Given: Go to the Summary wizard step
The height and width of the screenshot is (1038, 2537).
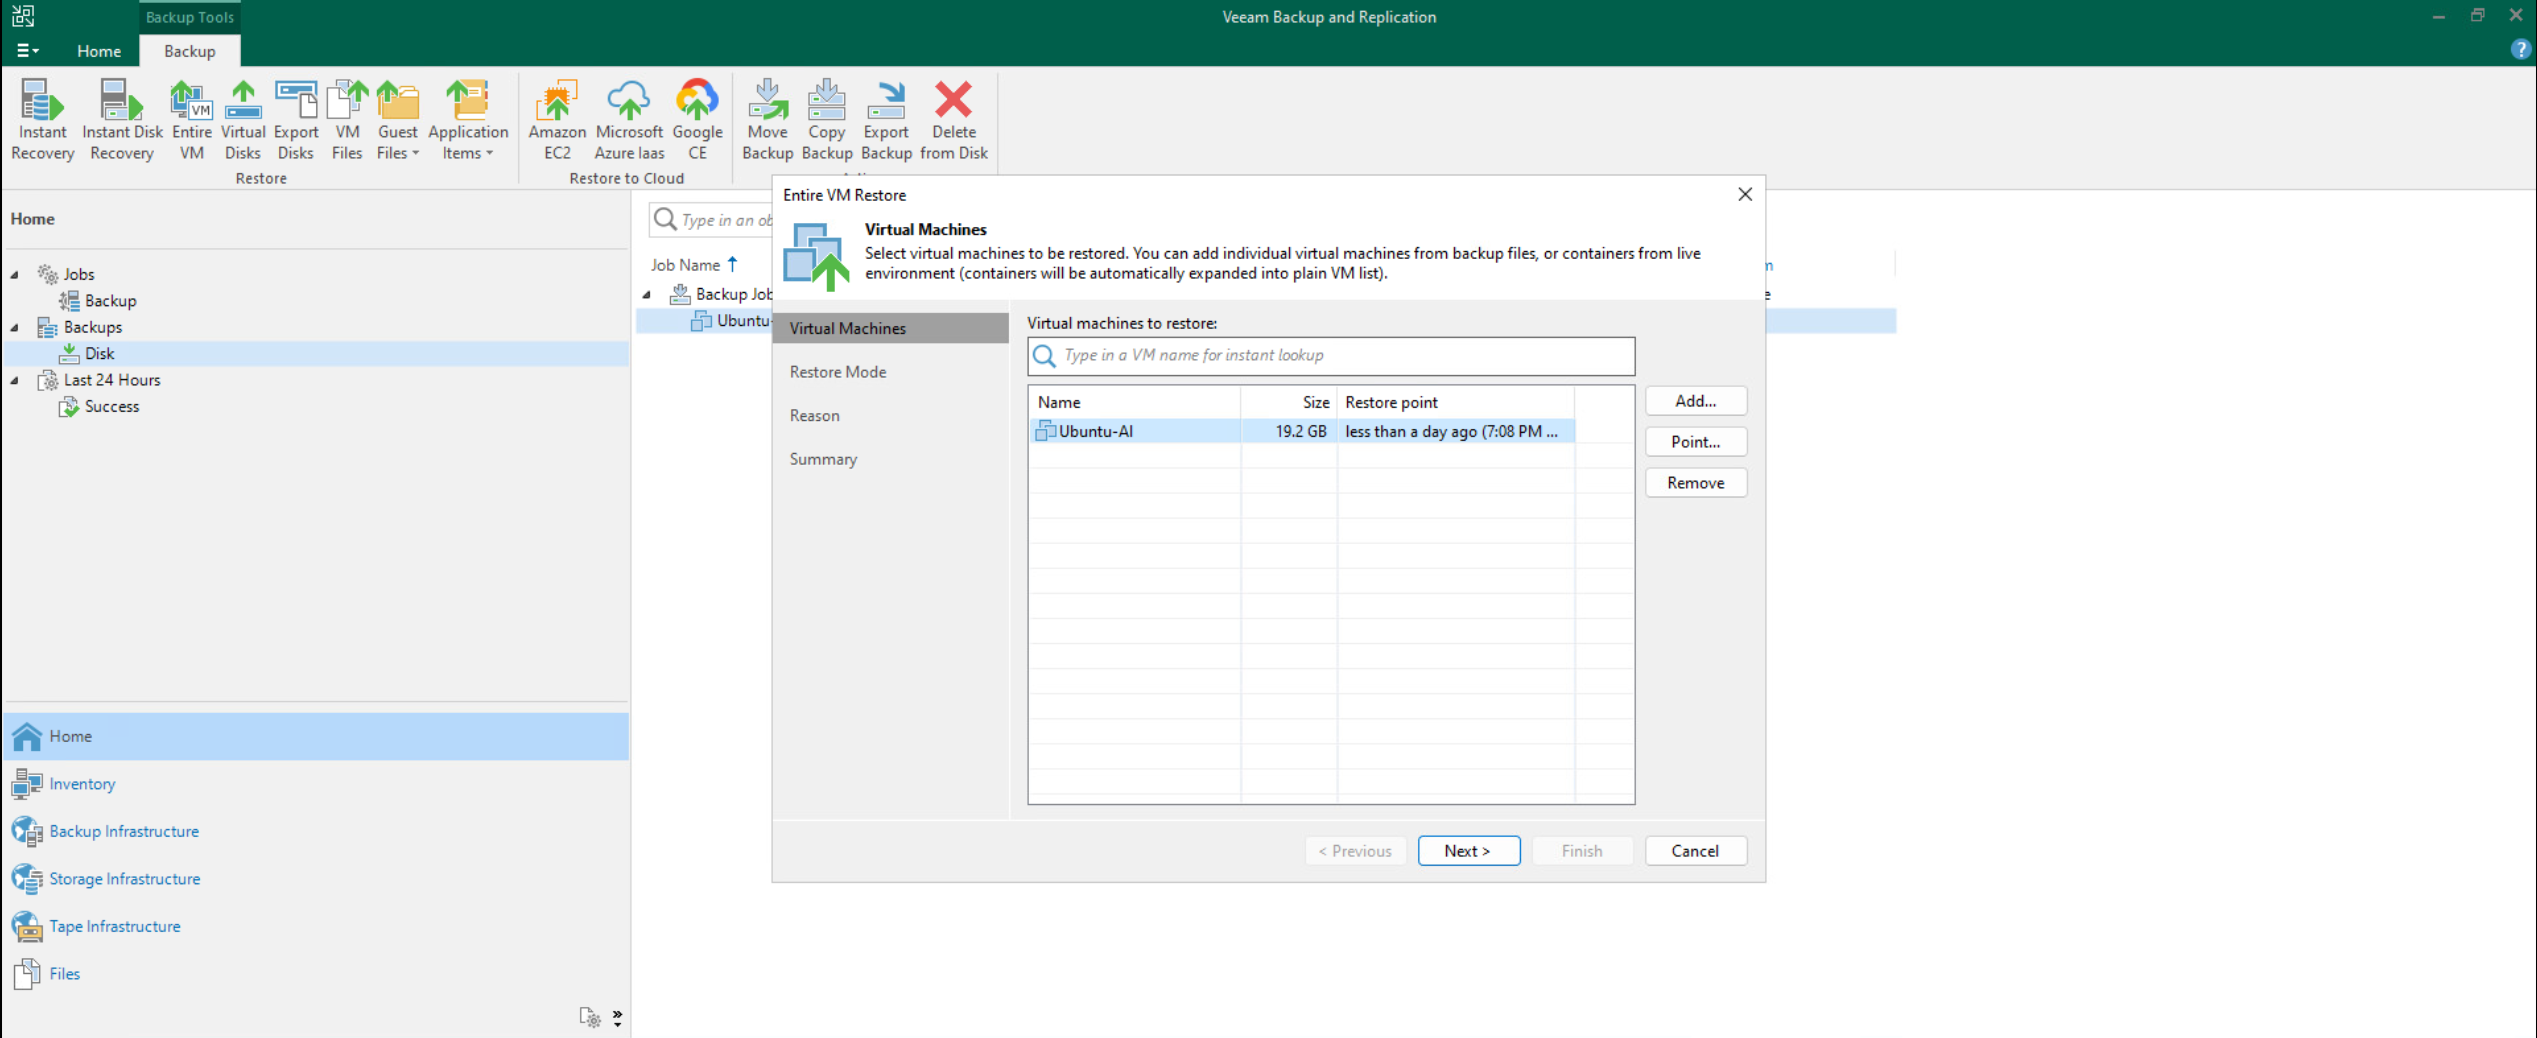Looking at the screenshot, I should [823, 459].
